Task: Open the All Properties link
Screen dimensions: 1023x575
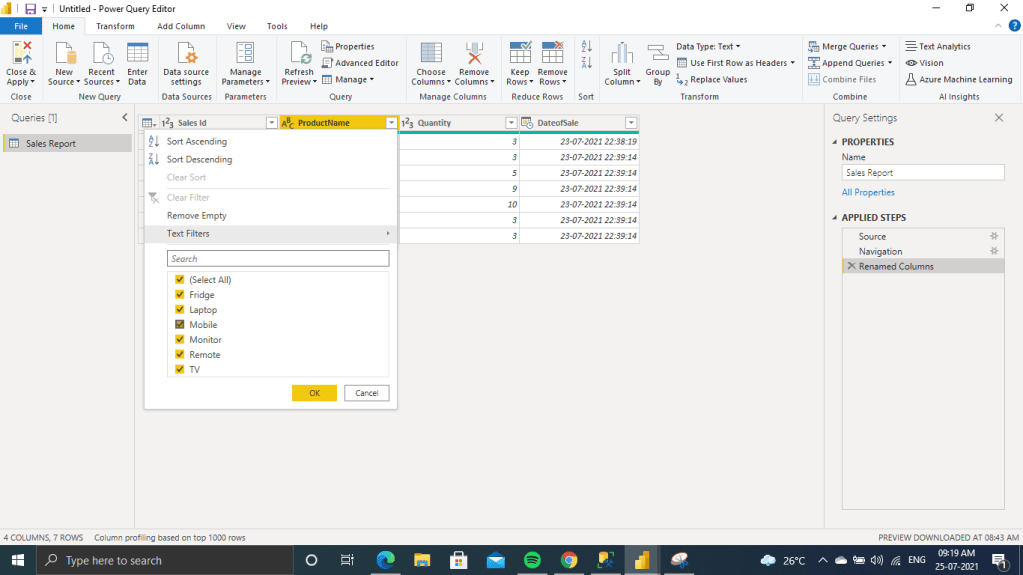Action: coord(868,192)
